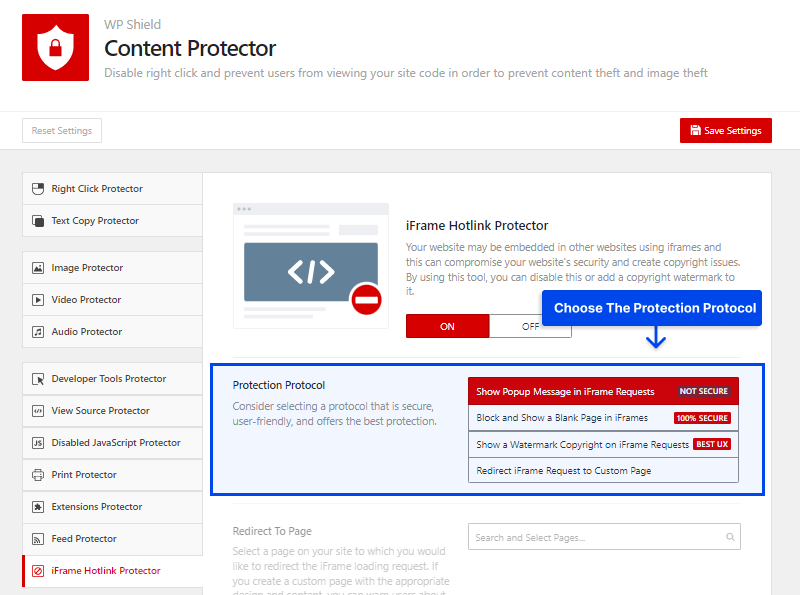Image resolution: width=800 pixels, height=595 pixels.
Task: Click the NOT SECURE badge
Action: tap(704, 391)
